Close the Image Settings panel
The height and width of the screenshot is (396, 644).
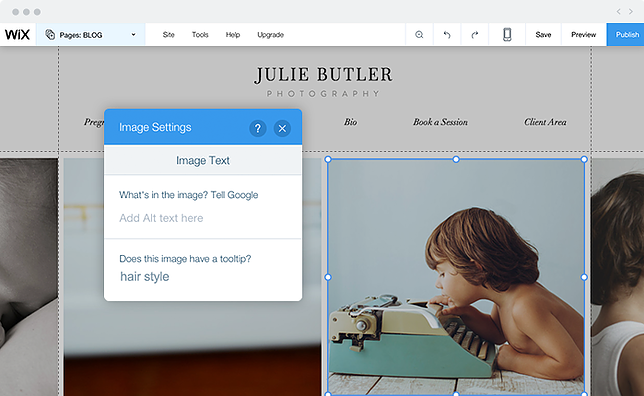(x=282, y=129)
